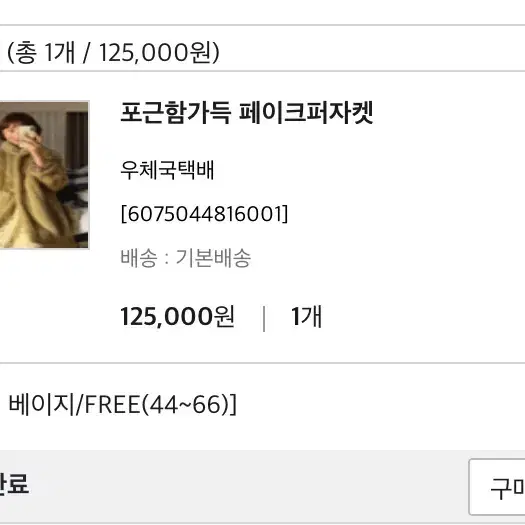Click the closing bracket after option text

click(233, 404)
